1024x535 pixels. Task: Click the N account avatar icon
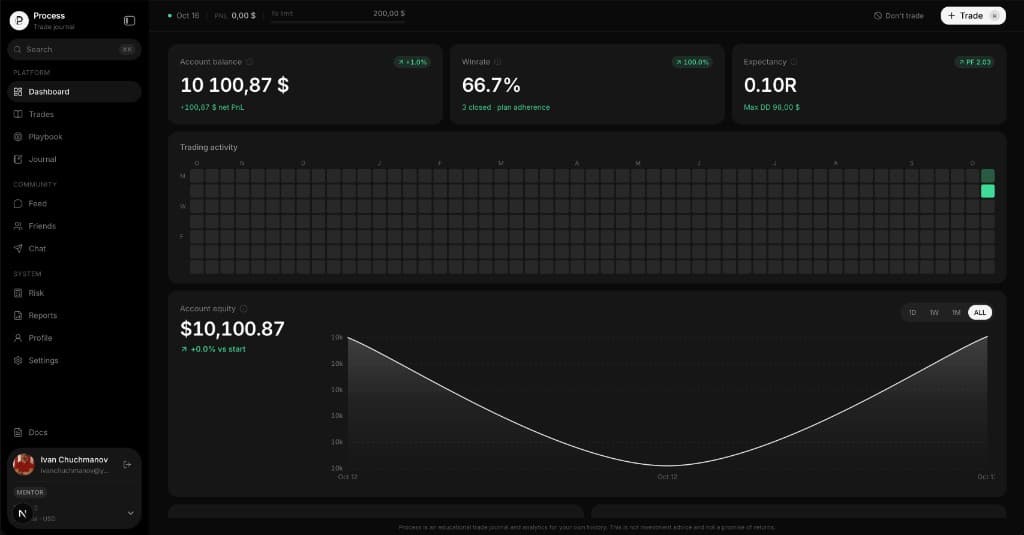22,513
